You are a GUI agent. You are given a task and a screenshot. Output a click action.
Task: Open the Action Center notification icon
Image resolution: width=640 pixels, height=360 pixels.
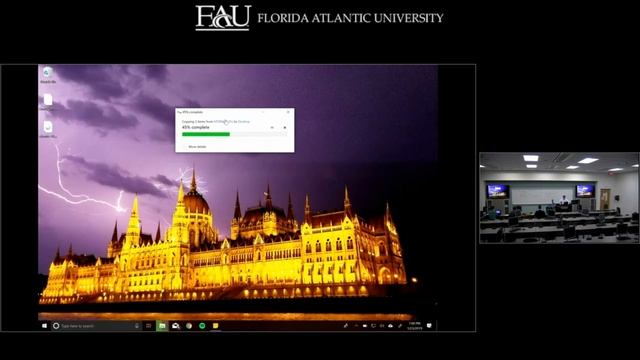(x=429, y=325)
